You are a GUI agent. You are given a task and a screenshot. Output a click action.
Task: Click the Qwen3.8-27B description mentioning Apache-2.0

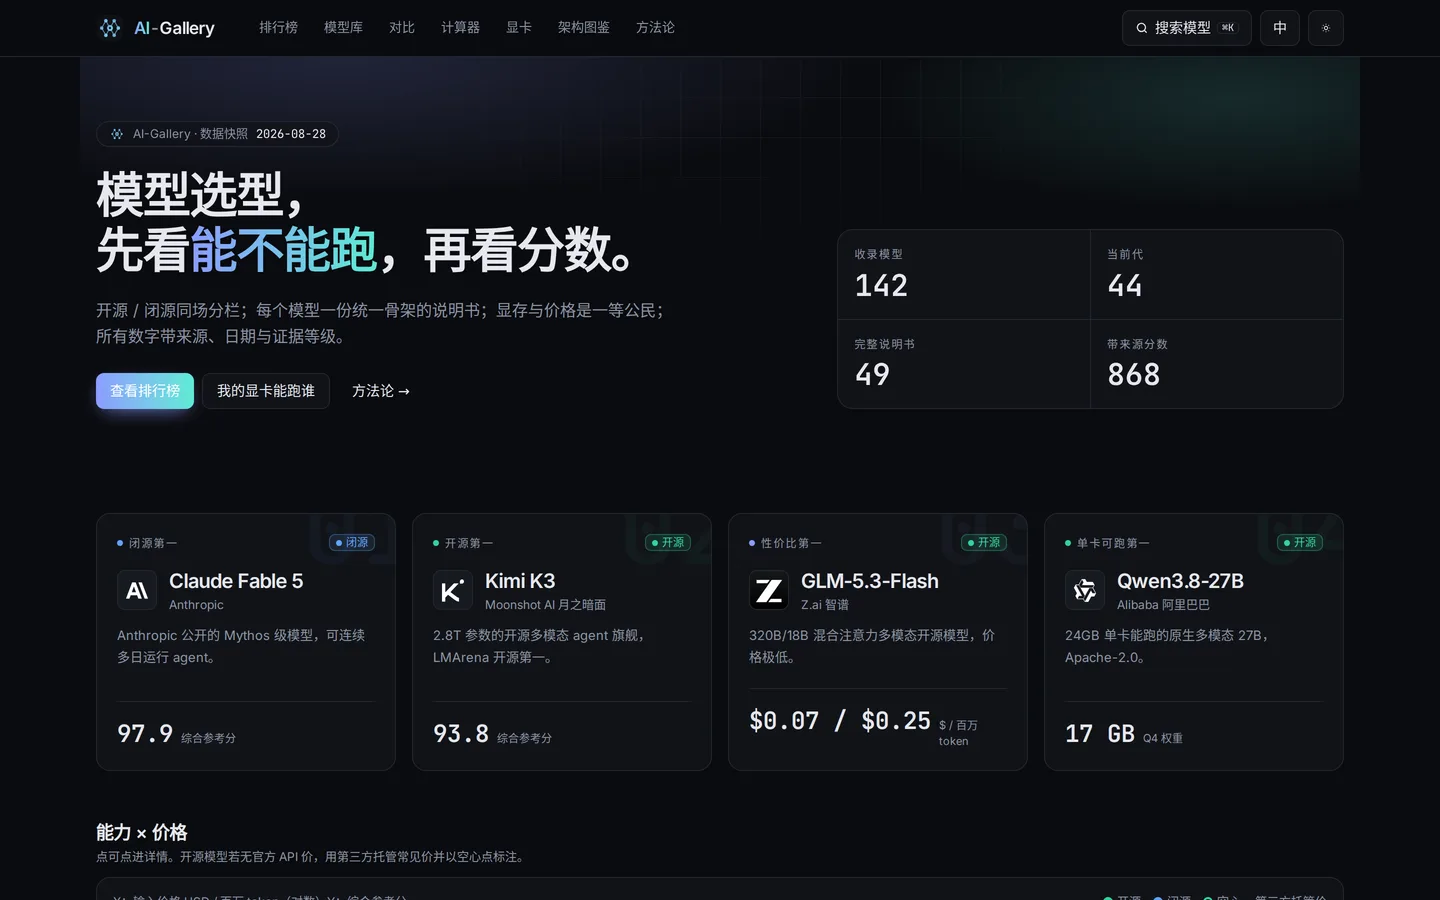(1167, 646)
